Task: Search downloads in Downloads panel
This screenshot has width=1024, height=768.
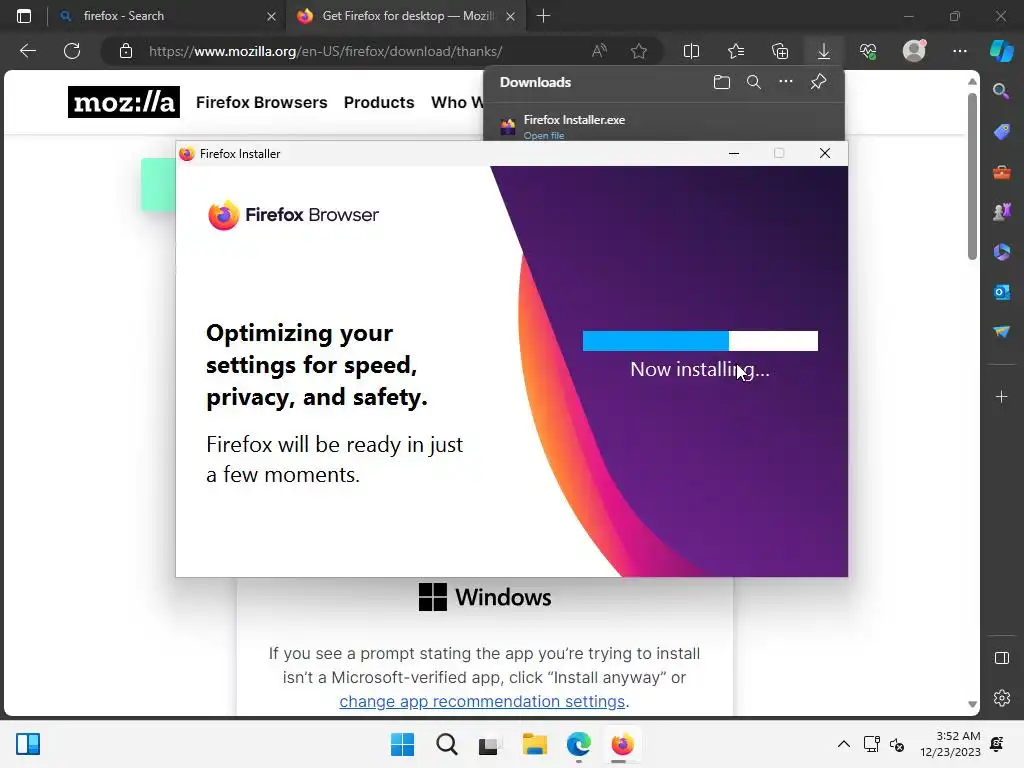Action: [x=754, y=82]
